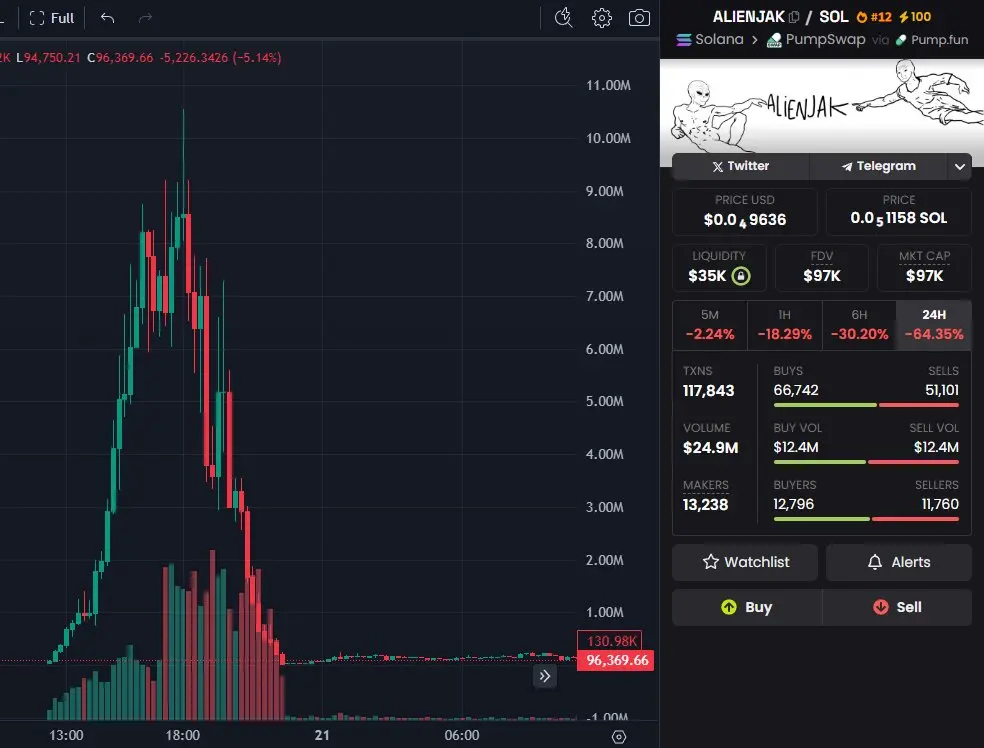Screen dimensions: 984x748
Task: Open Alerts for this token
Action: (899, 562)
